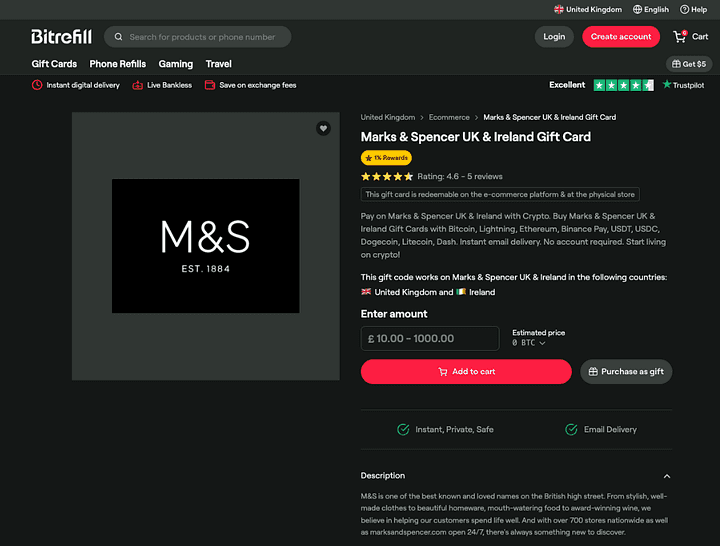Open the Help link

click(x=693, y=10)
